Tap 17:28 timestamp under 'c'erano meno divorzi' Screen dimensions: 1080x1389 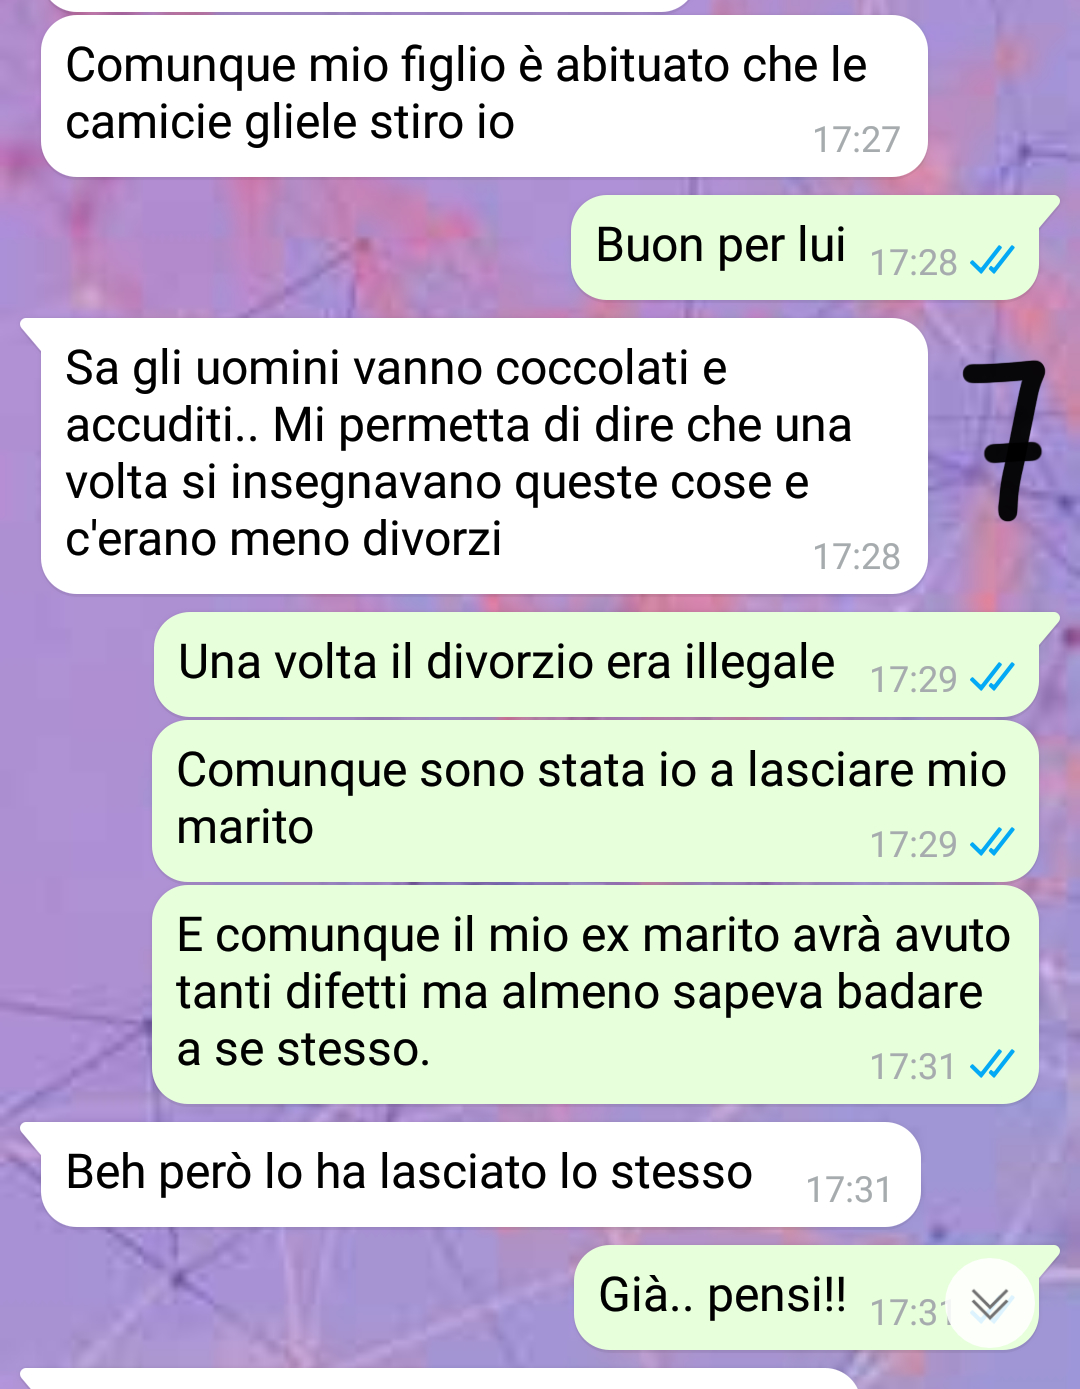point(856,557)
